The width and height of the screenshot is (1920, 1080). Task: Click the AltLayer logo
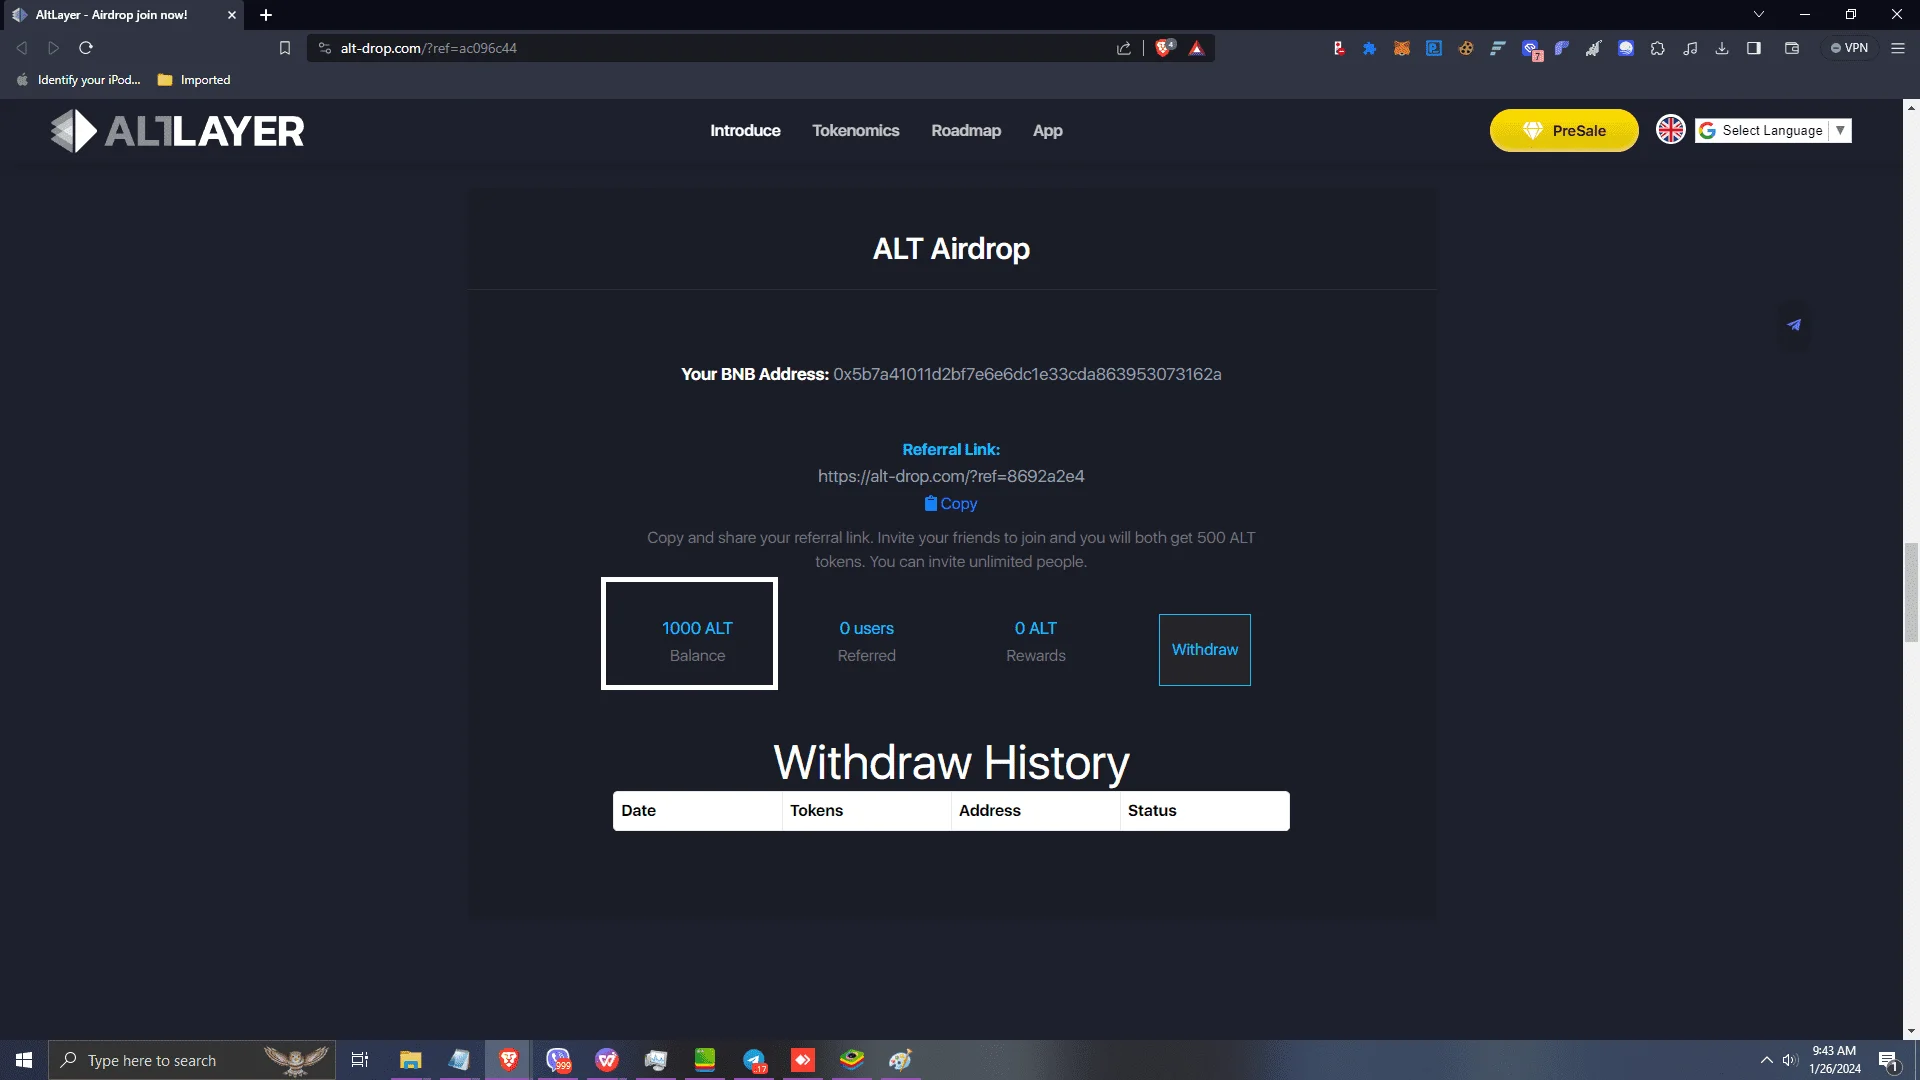tap(177, 131)
